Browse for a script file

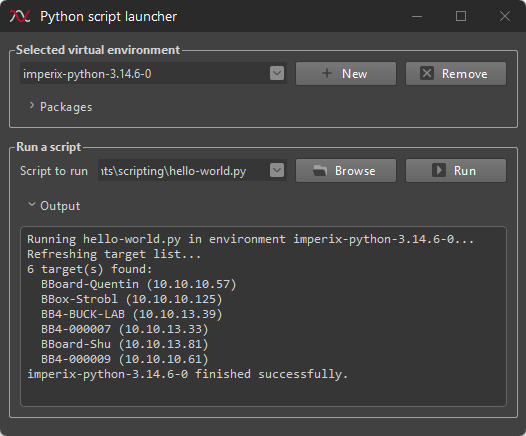pyautogui.click(x=346, y=170)
